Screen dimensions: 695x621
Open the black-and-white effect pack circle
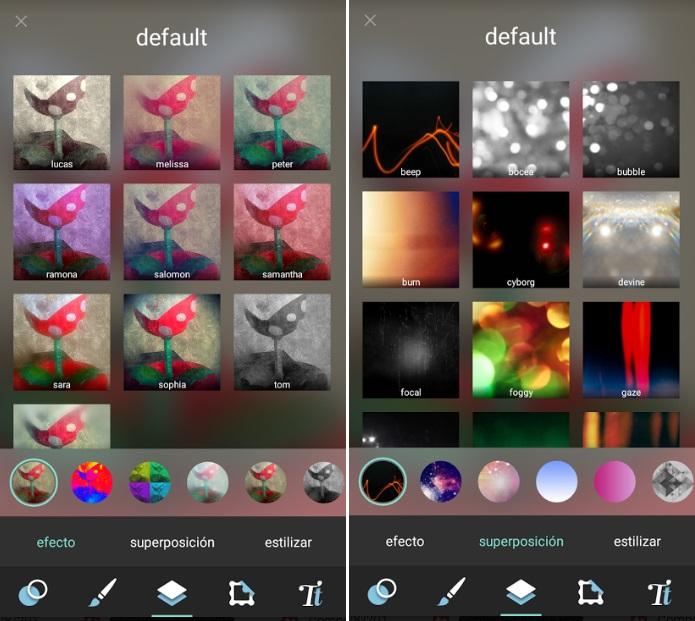[x=323, y=482]
